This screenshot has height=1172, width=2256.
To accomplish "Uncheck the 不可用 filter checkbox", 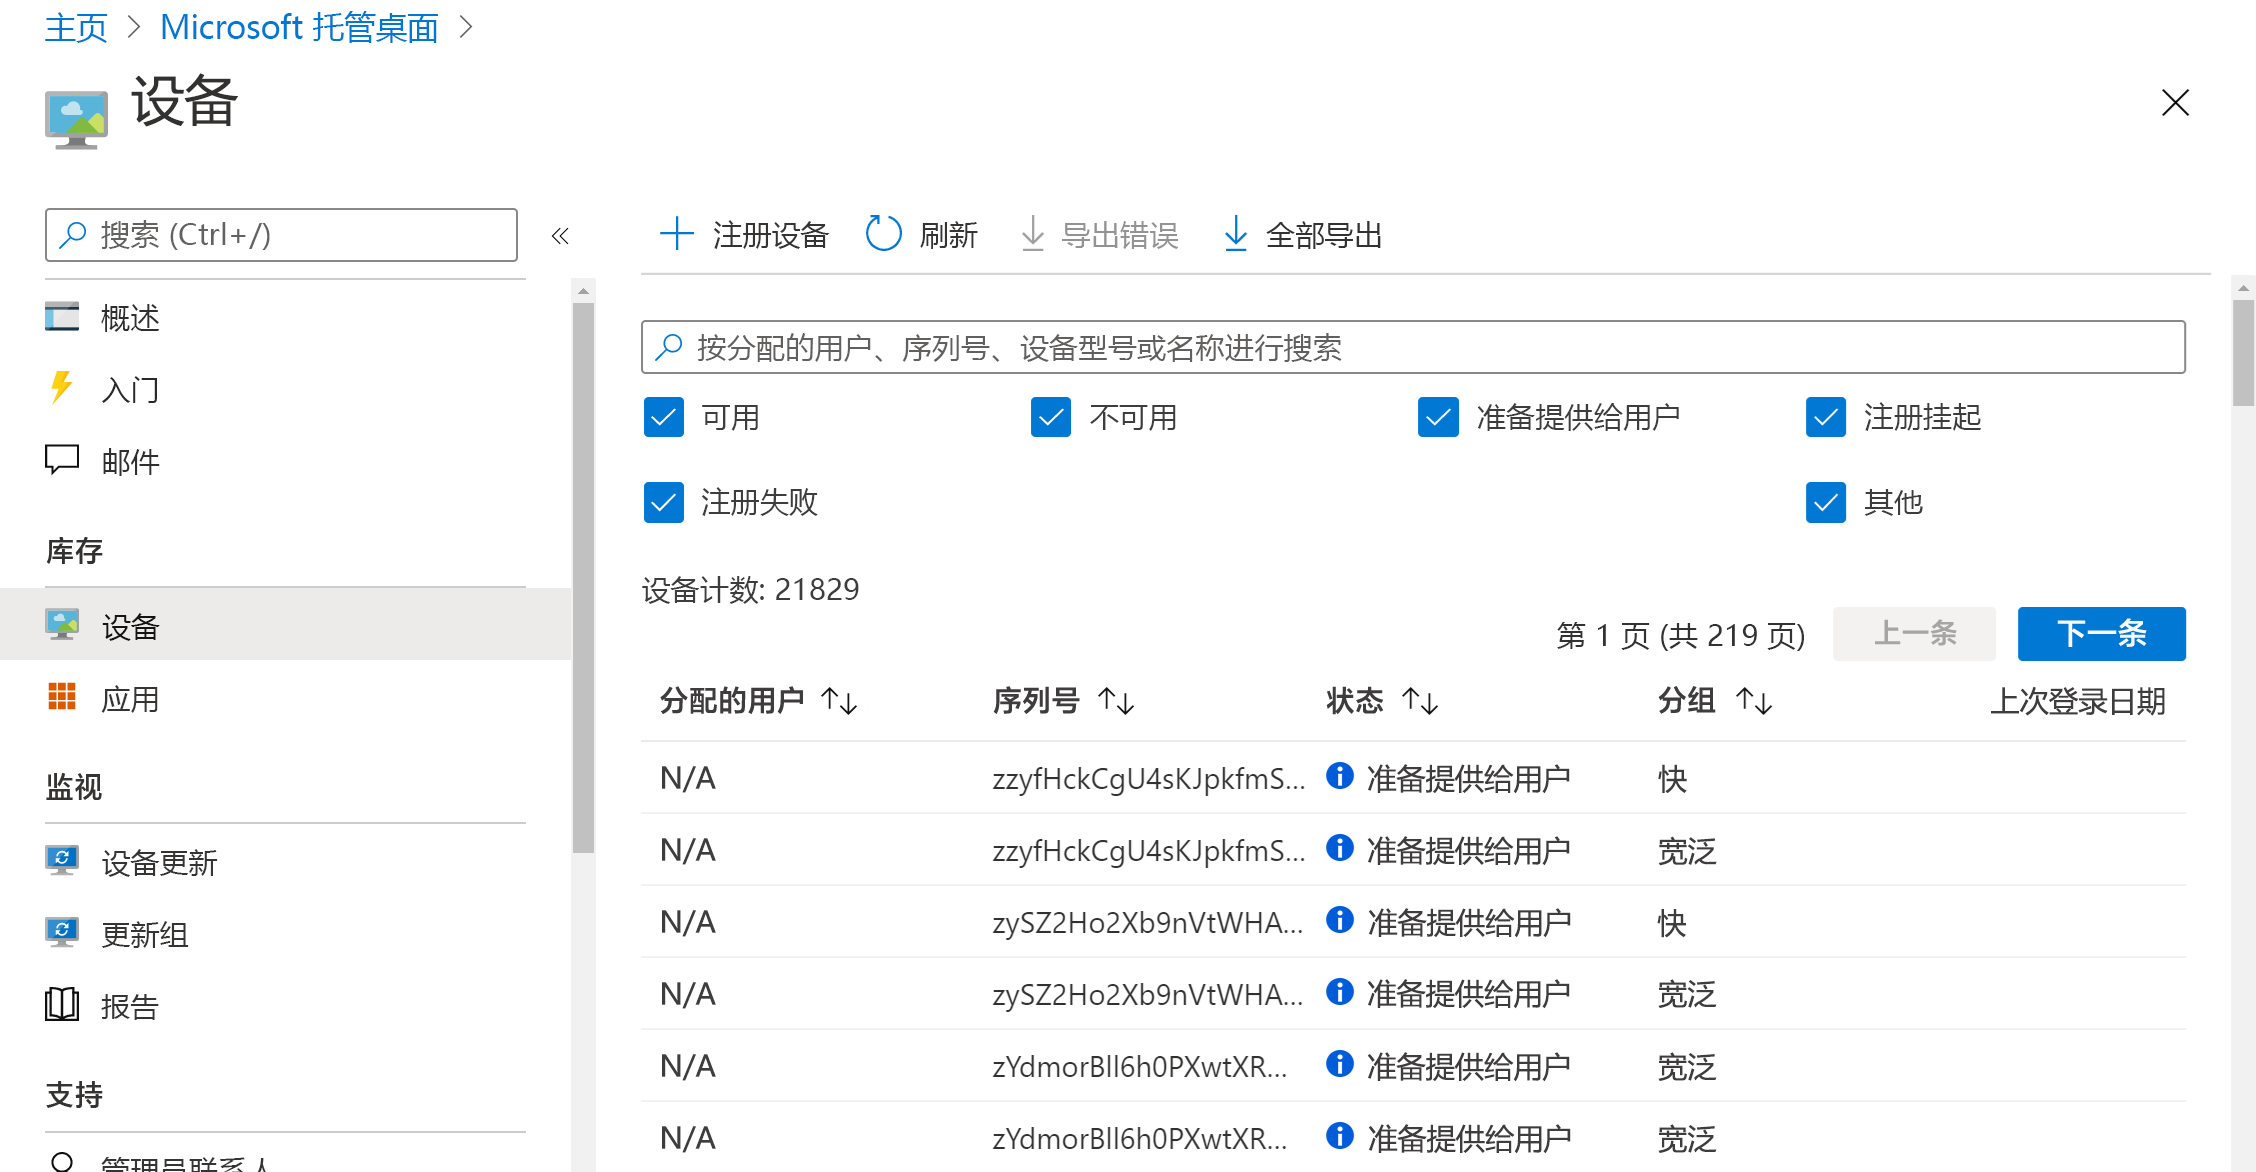I will click(x=1051, y=417).
